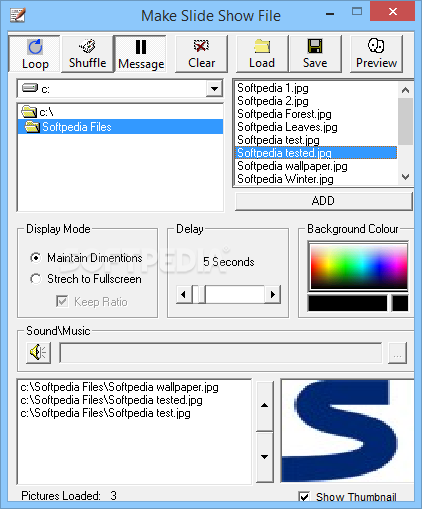The width and height of the screenshot is (422, 509).
Task: Select loaded Softpedia test.jpg path entry
Action: pyautogui.click(x=134, y=413)
